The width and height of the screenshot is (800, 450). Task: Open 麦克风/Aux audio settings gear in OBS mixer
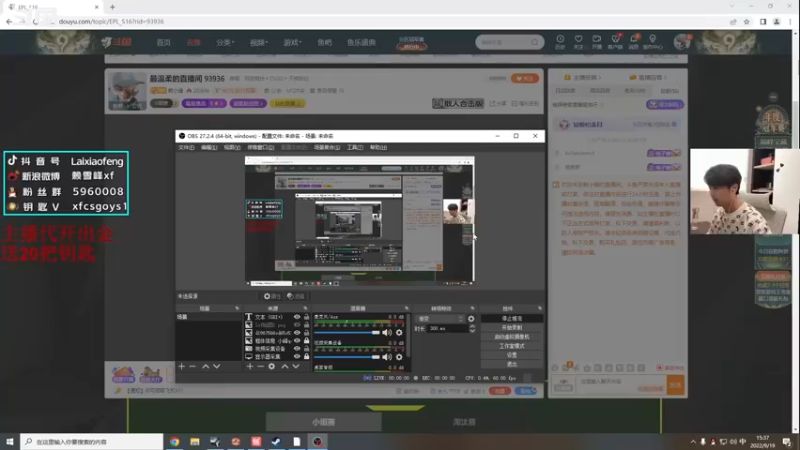[x=399, y=333]
